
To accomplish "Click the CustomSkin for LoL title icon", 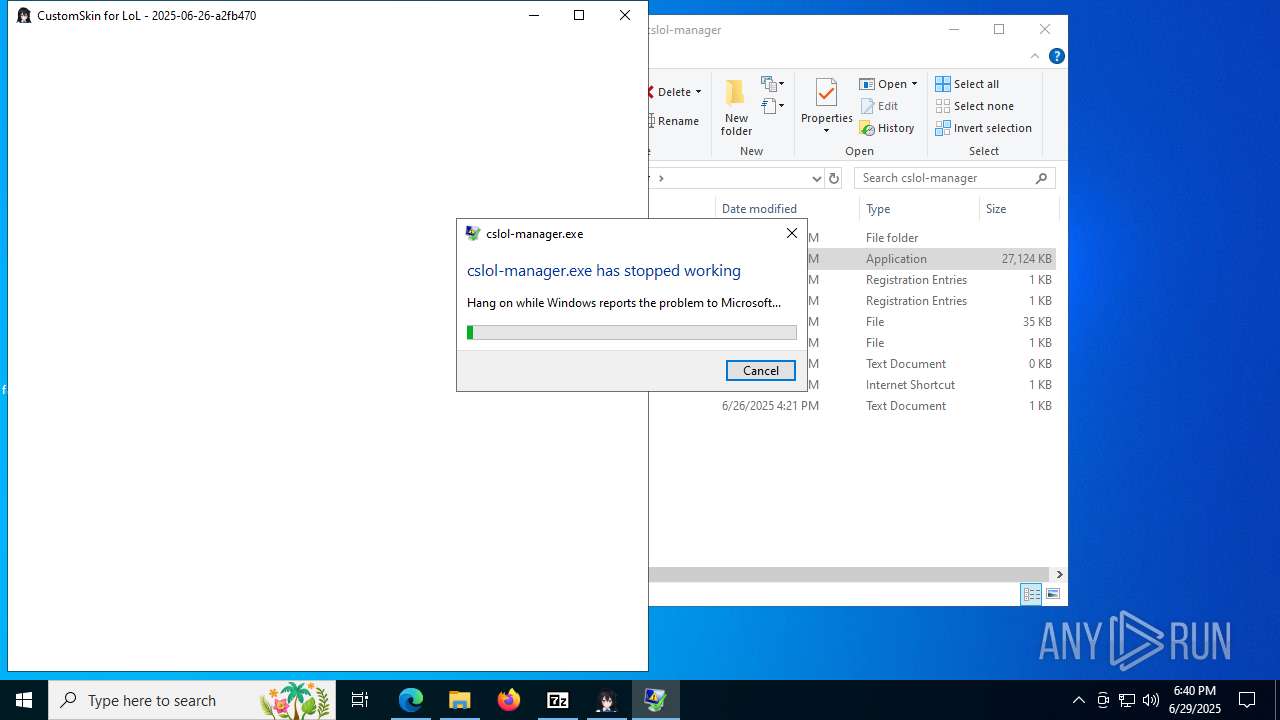I will coord(24,16).
